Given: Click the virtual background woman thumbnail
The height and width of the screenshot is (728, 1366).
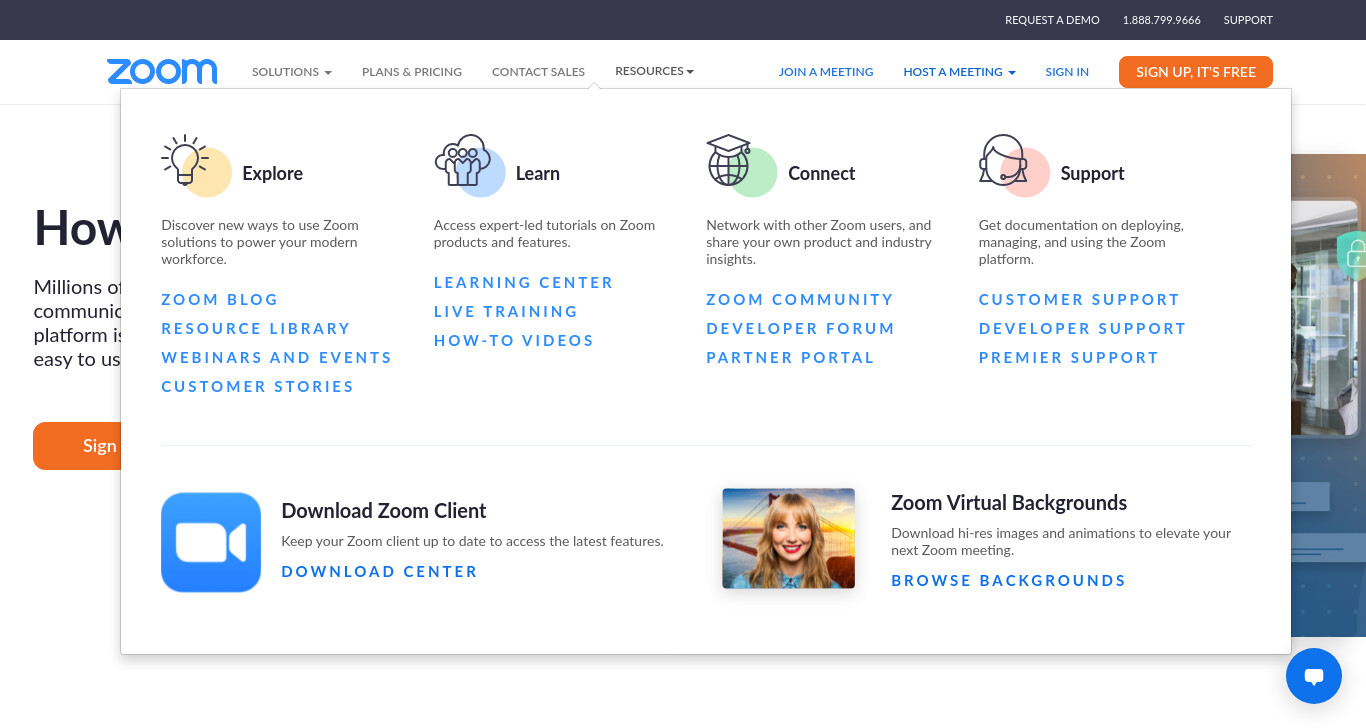Looking at the screenshot, I should coord(788,538).
